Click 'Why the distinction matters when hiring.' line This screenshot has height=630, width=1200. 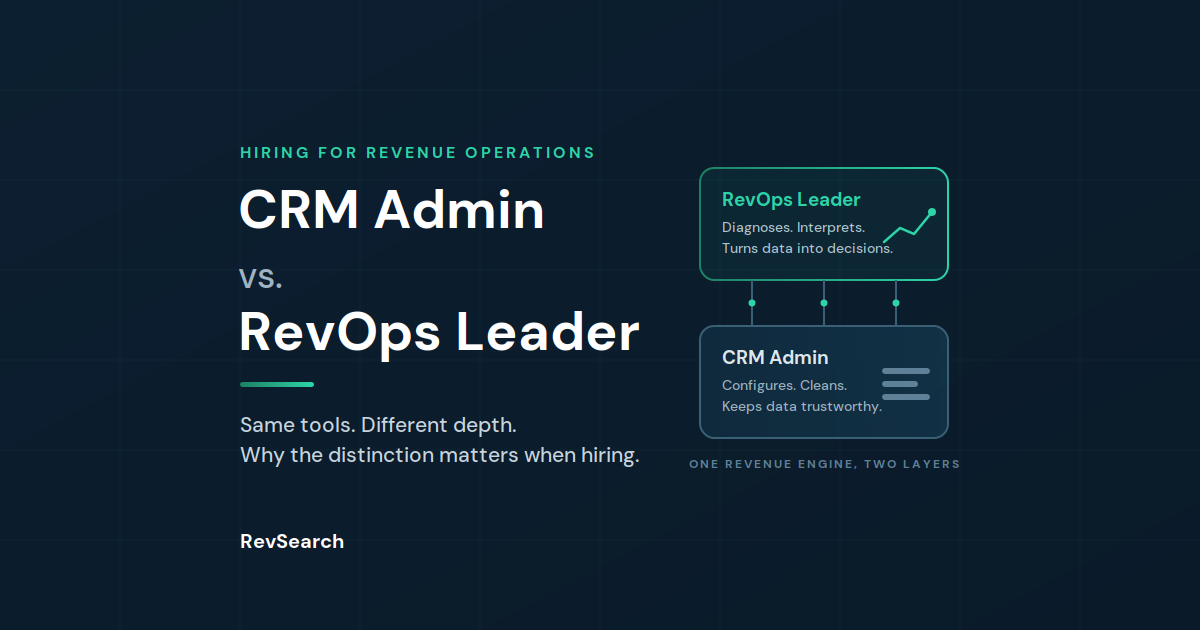[x=439, y=456]
